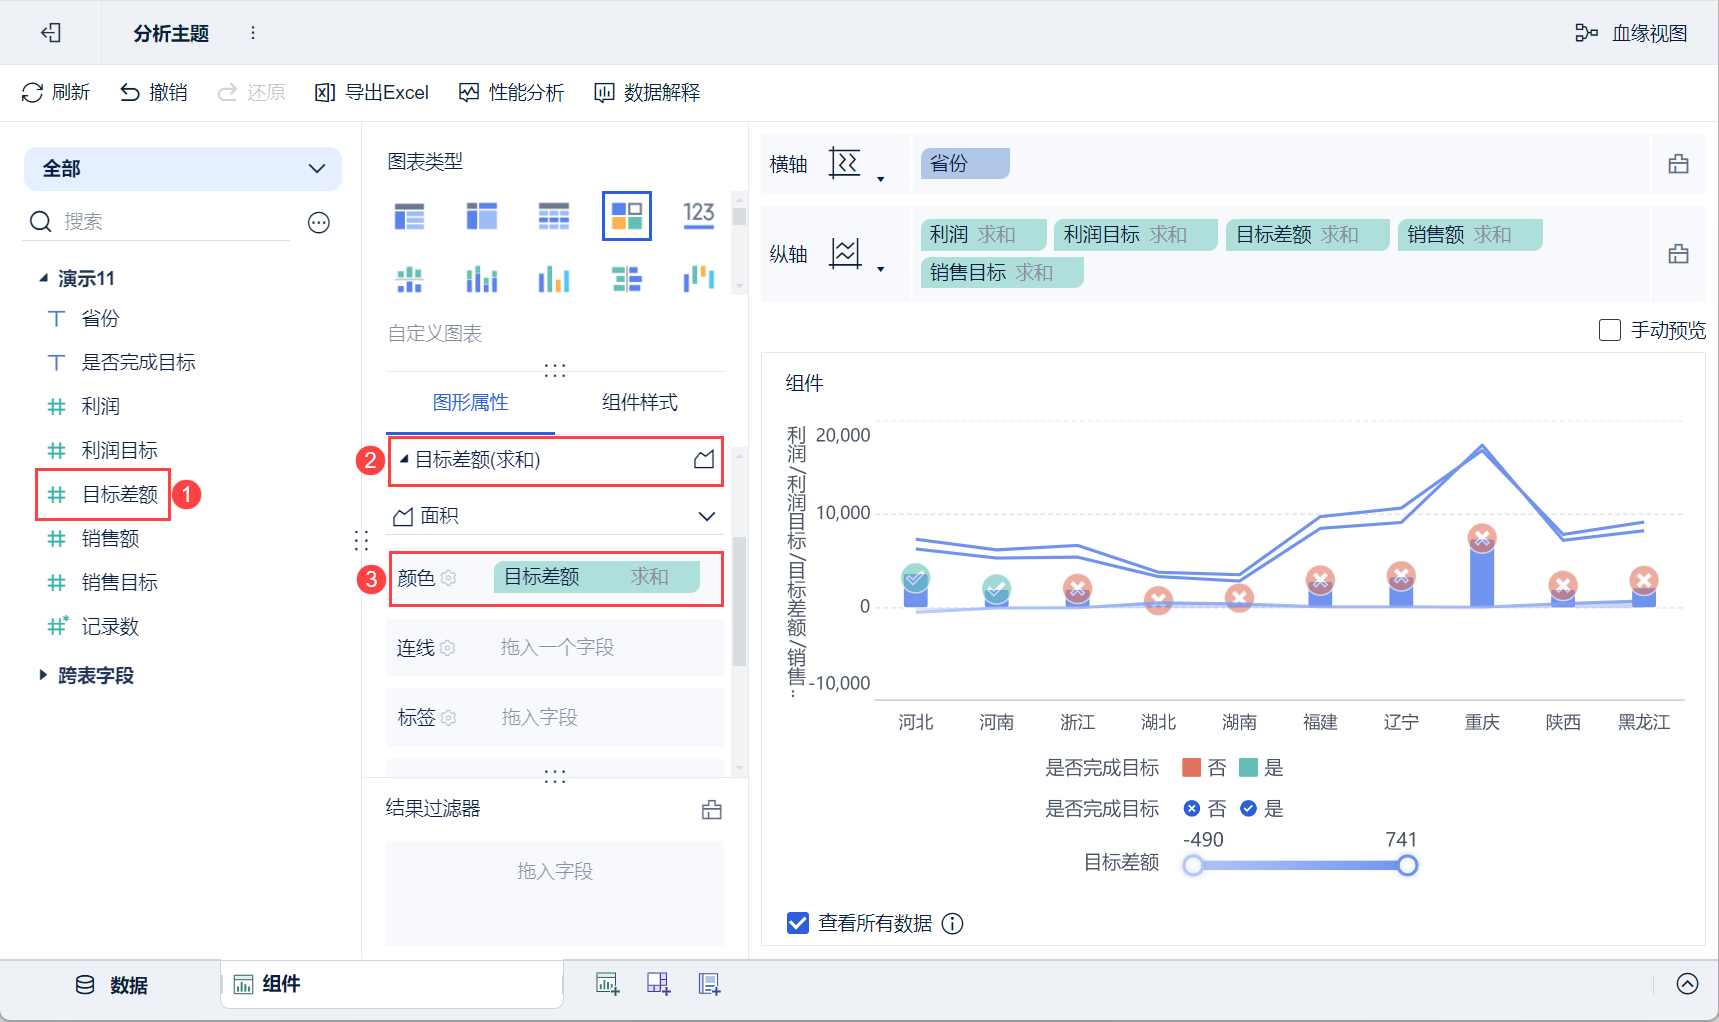
Task: Clear the 横轴 fields with the eraser icon
Action: 1679,164
